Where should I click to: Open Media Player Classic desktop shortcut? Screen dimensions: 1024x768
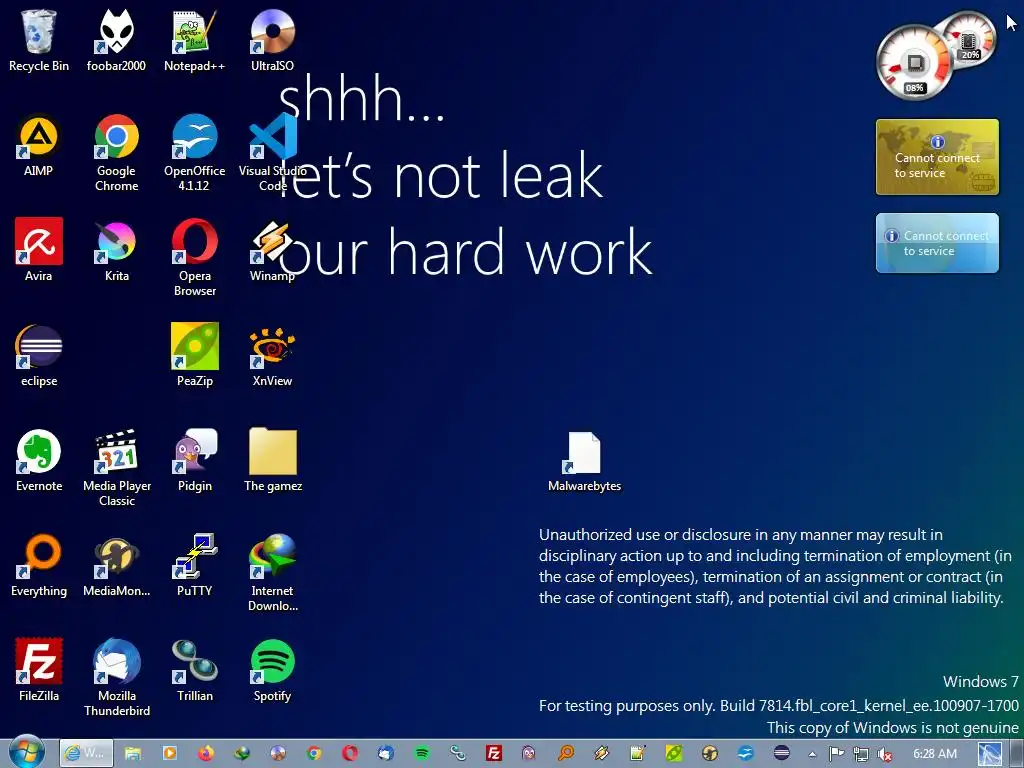tap(117, 468)
